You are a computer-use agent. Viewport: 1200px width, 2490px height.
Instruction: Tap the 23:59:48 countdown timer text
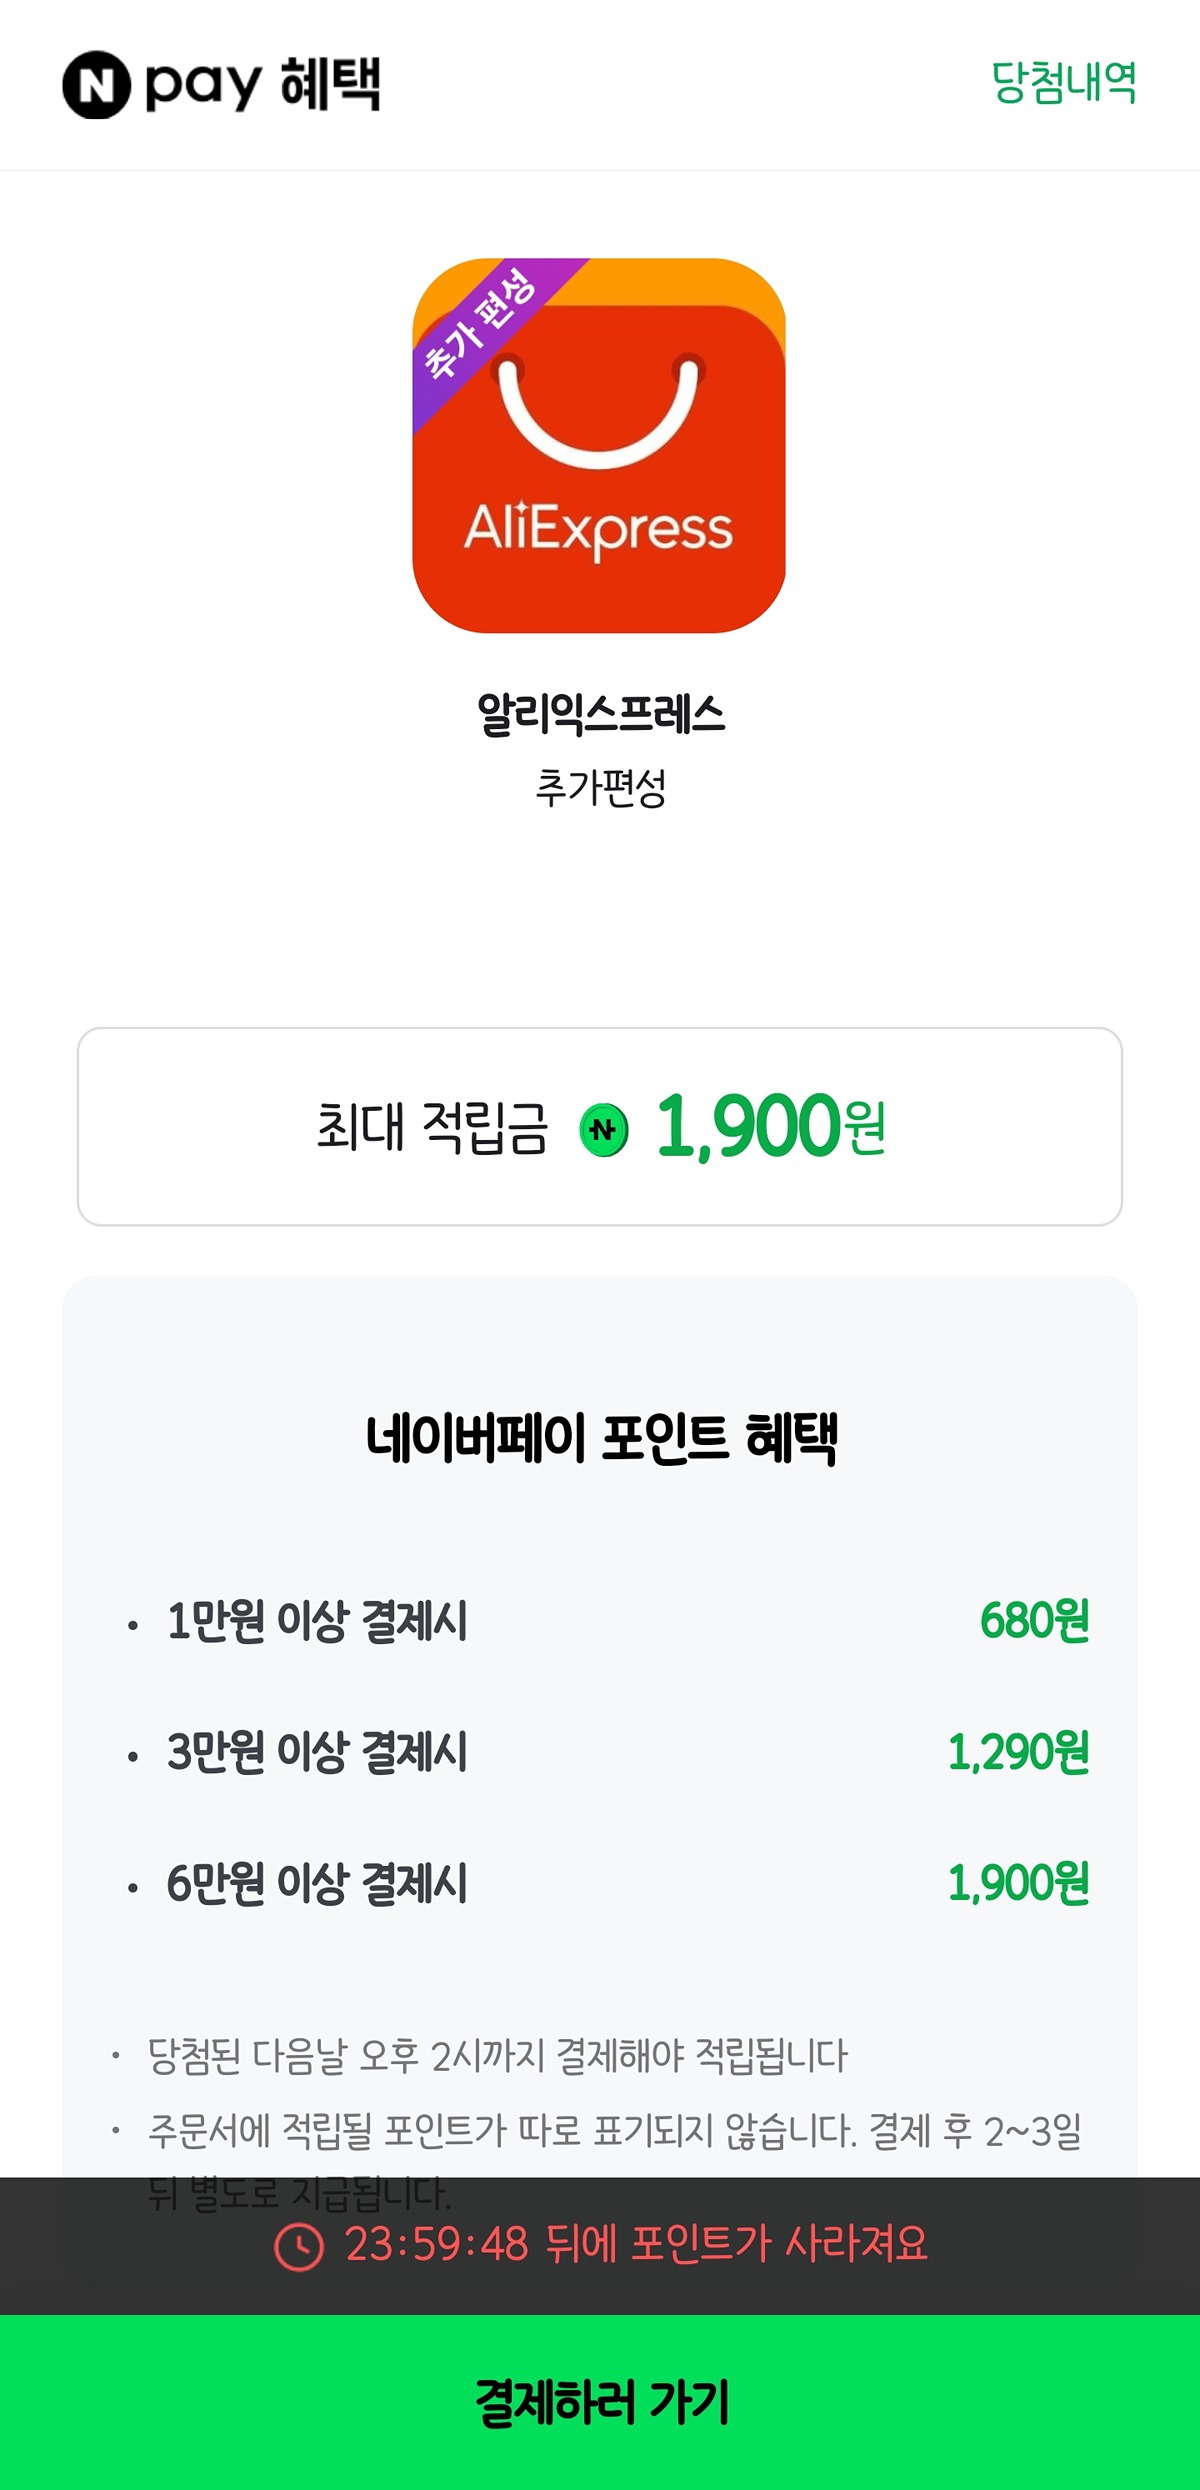click(x=436, y=2245)
